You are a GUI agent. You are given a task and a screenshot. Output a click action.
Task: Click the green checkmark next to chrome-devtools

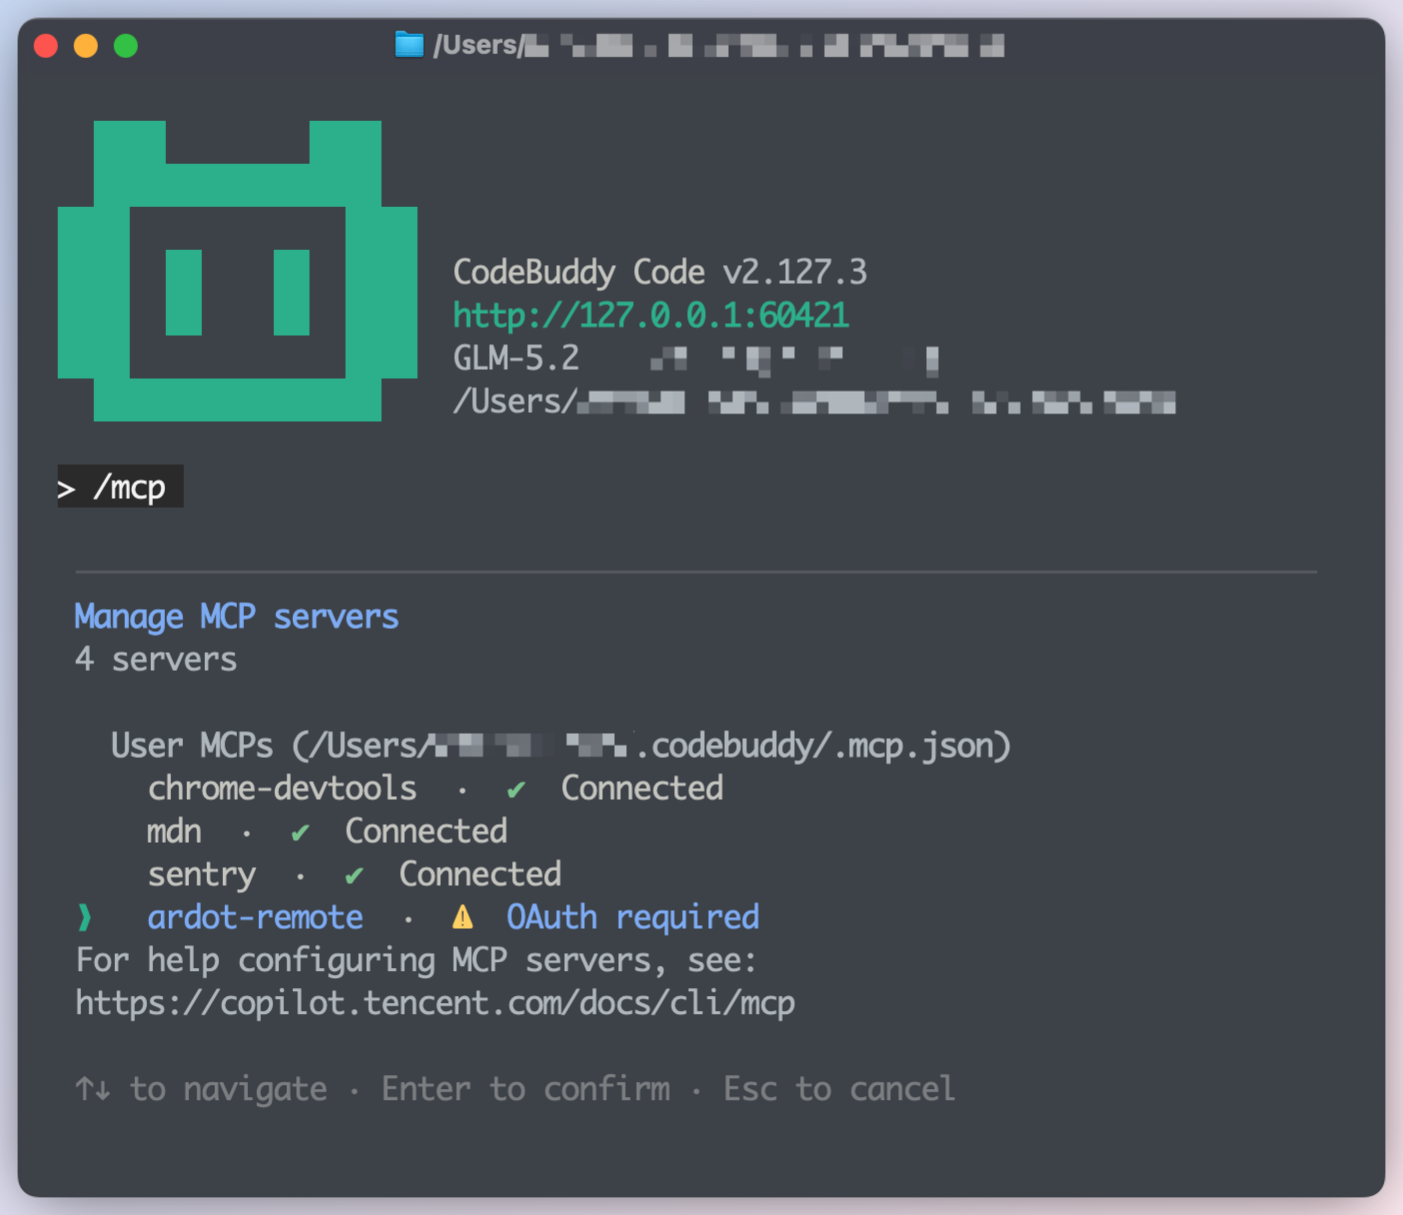click(516, 790)
